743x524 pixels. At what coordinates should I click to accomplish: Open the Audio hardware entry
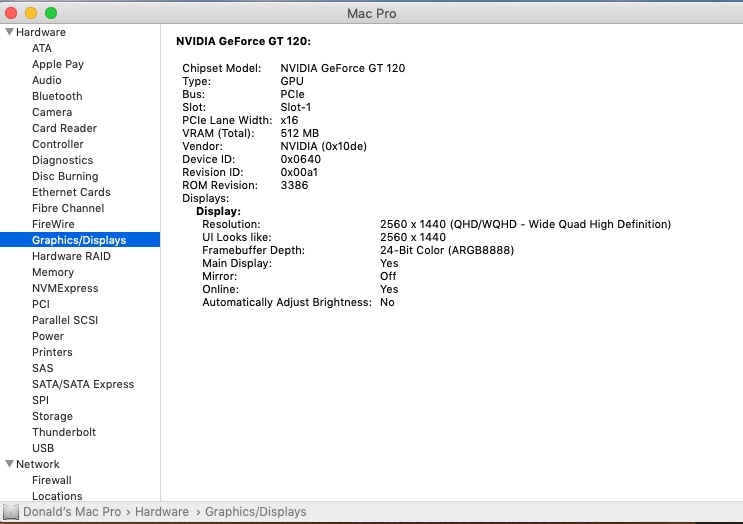click(x=46, y=80)
